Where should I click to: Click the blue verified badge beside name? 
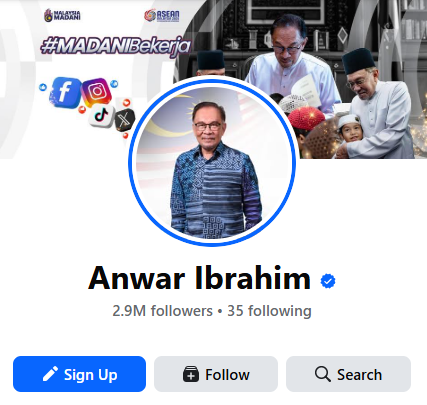click(x=328, y=281)
